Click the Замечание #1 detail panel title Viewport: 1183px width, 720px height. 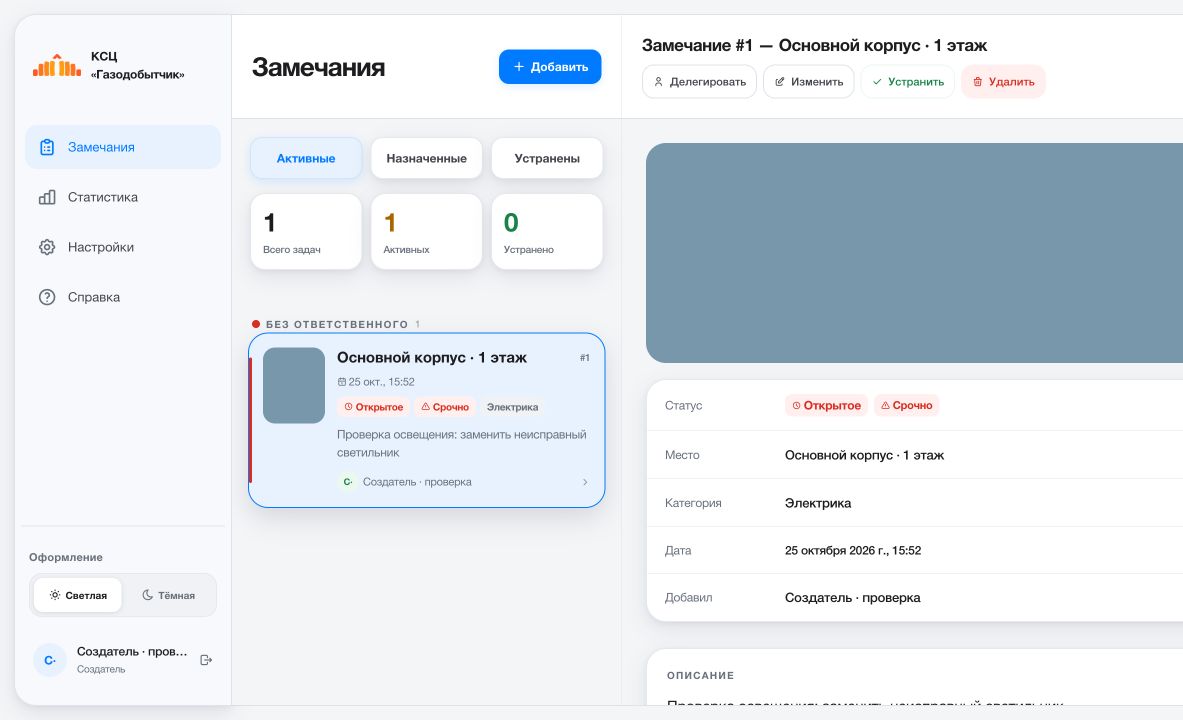(814, 45)
